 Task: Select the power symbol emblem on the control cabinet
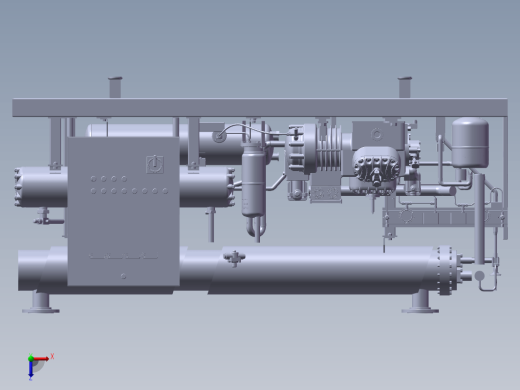click(x=155, y=164)
